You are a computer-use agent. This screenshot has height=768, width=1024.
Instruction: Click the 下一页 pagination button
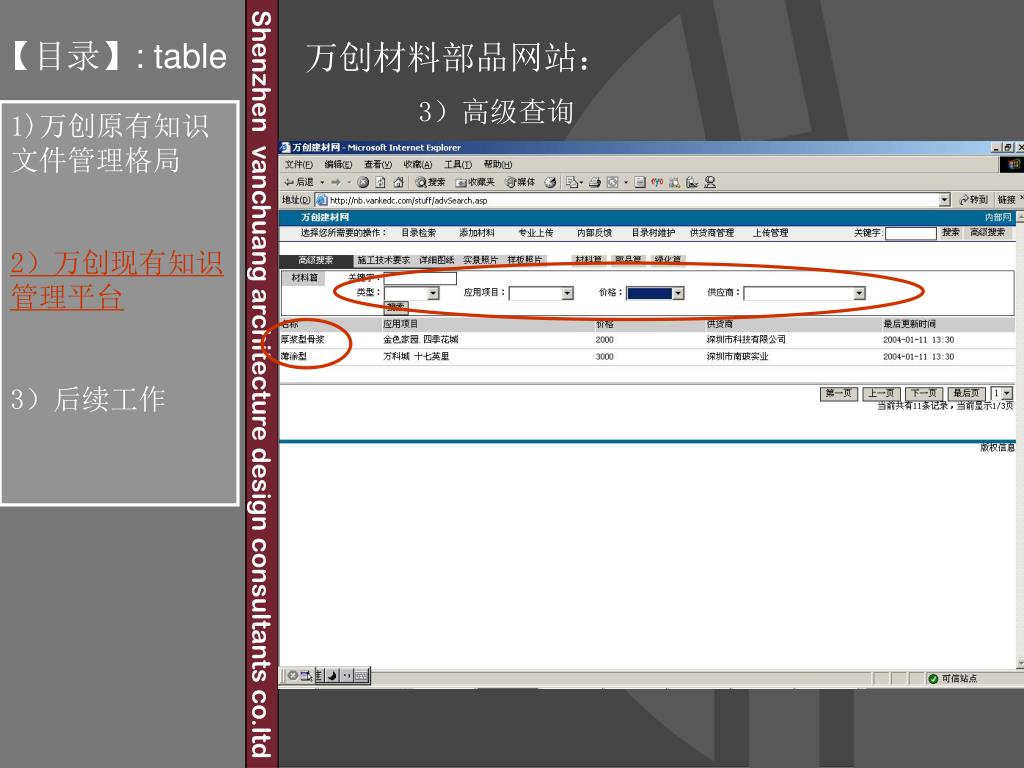(x=923, y=393)
